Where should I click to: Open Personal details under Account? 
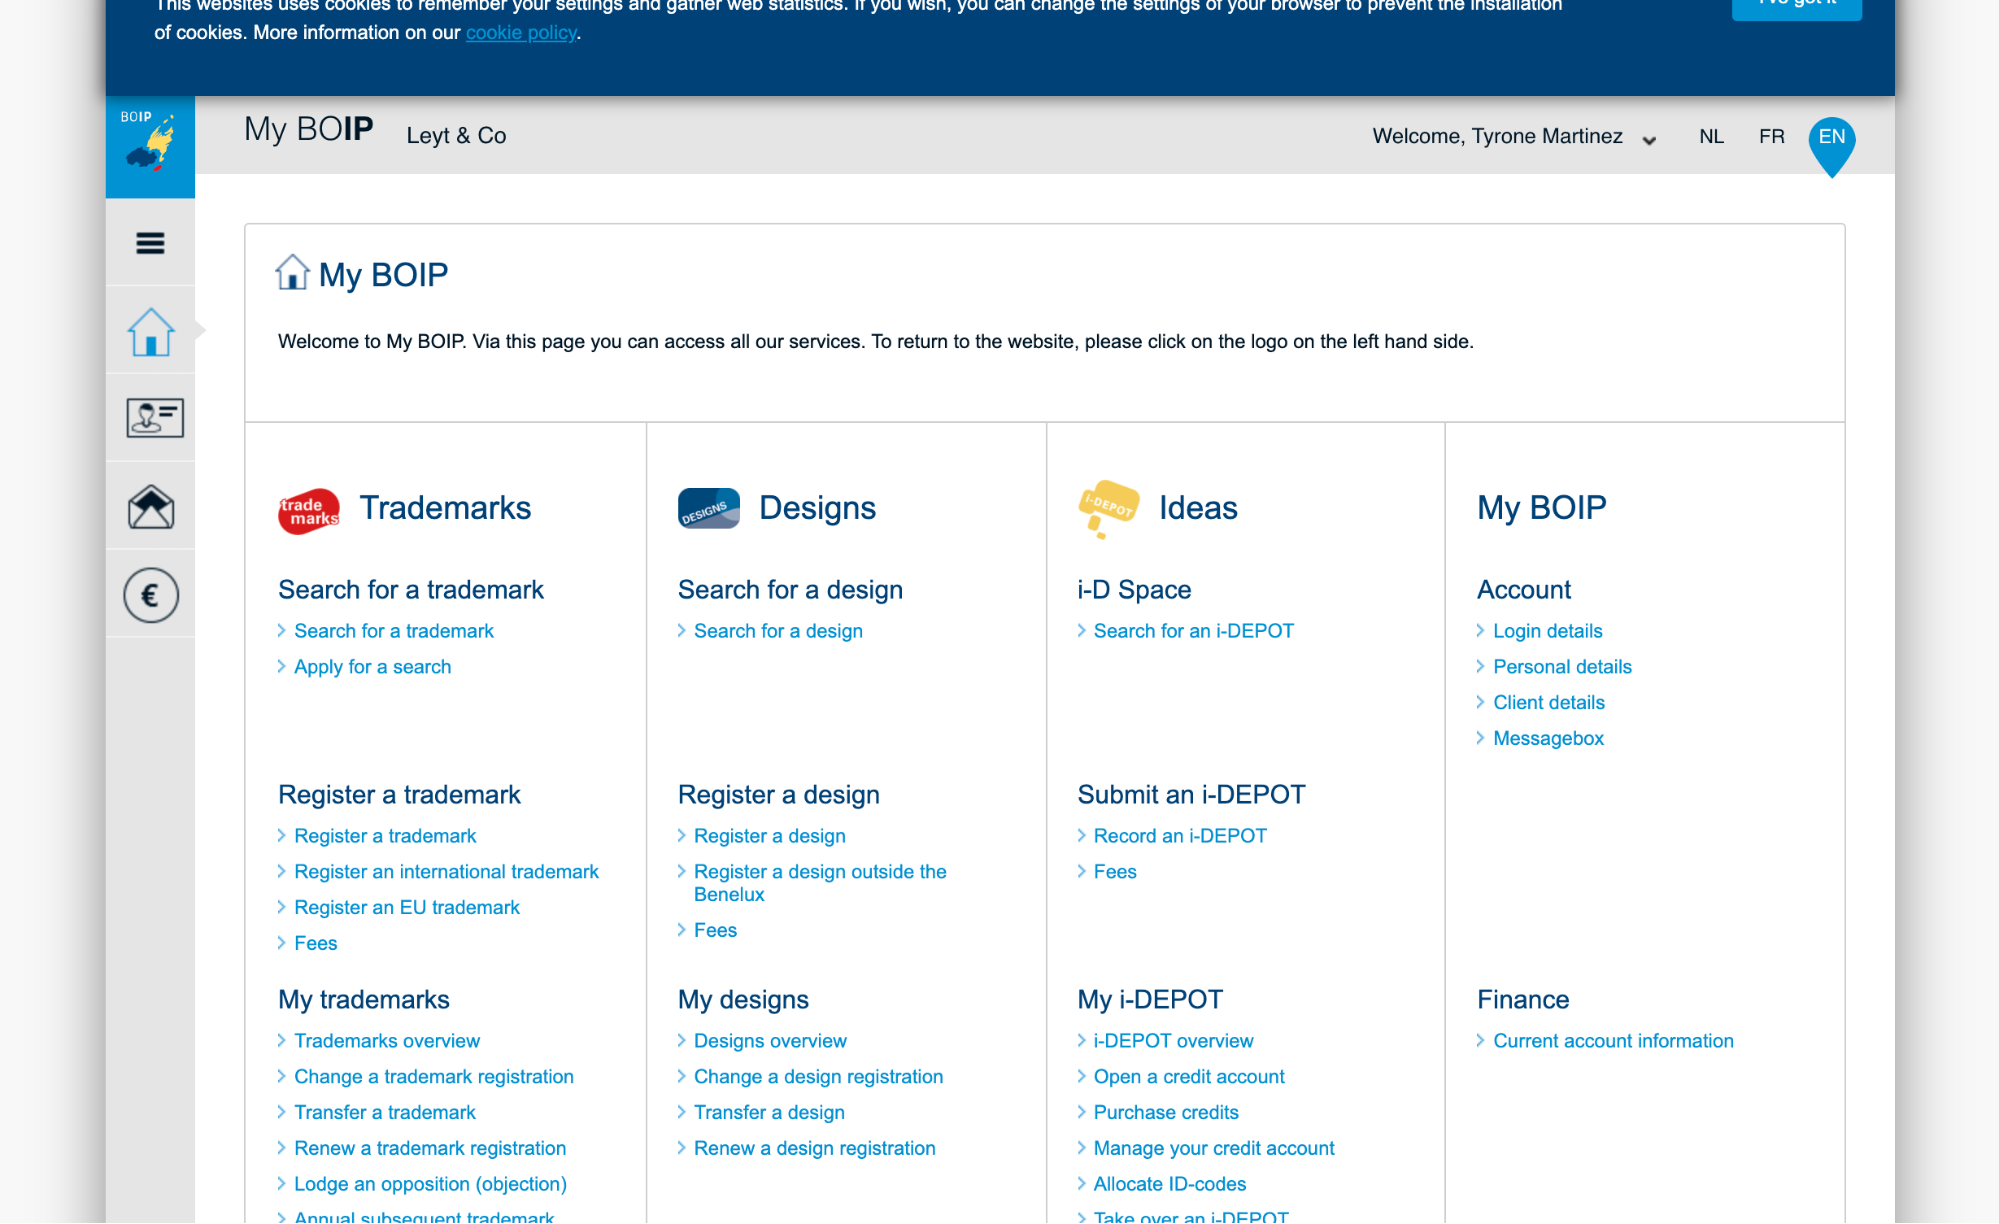(x=1562, y=667)
